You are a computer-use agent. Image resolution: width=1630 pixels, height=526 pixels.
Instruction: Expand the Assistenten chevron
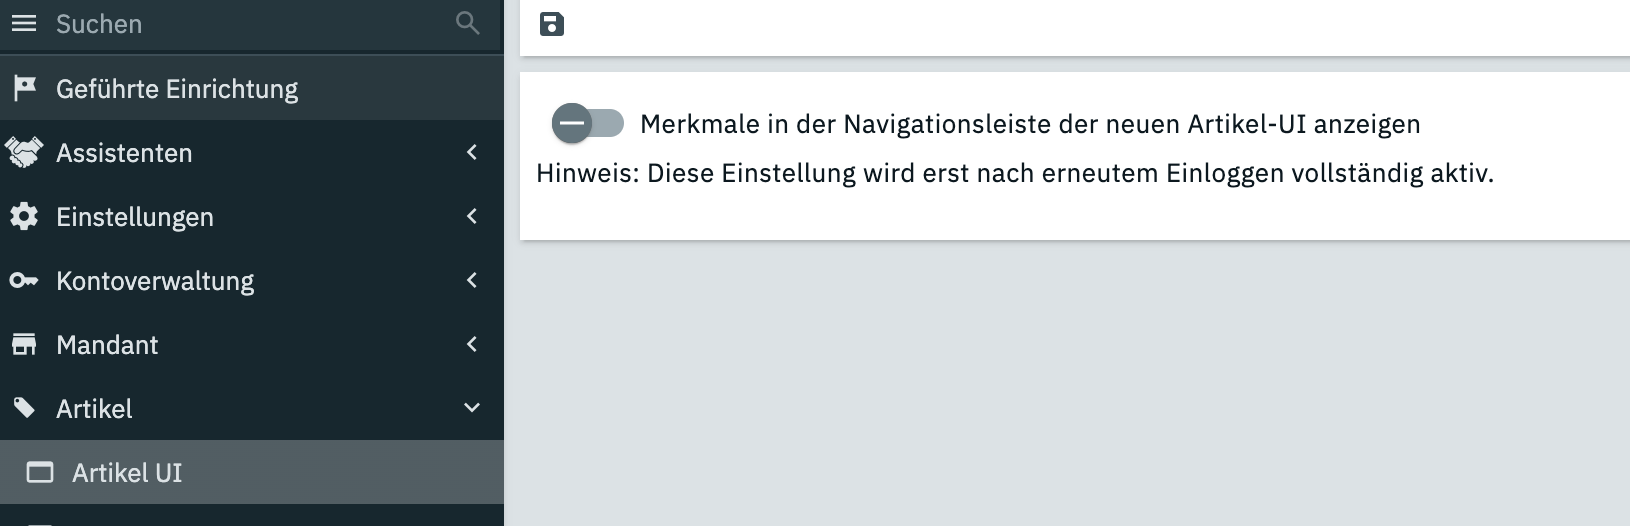(472, 152)
